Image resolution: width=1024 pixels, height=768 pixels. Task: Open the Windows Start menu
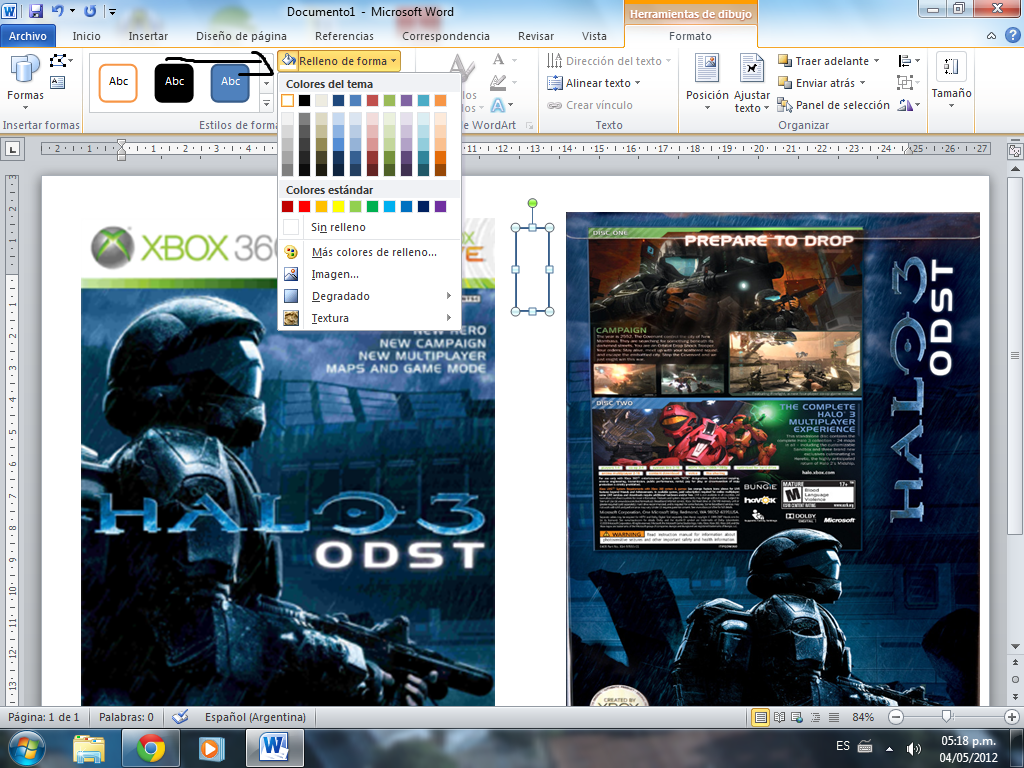pyautogui.click(x=26, y=748)
